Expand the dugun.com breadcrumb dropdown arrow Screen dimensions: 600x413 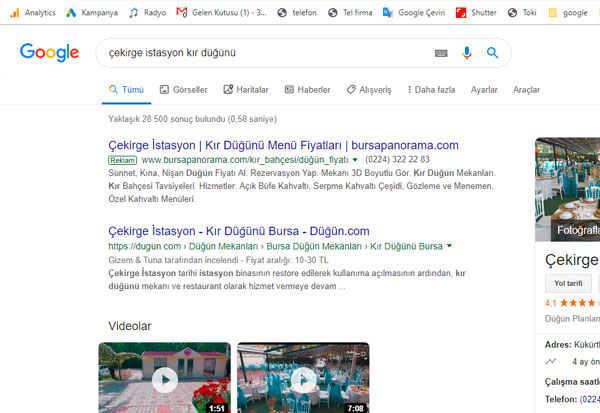tap(449, 246)
